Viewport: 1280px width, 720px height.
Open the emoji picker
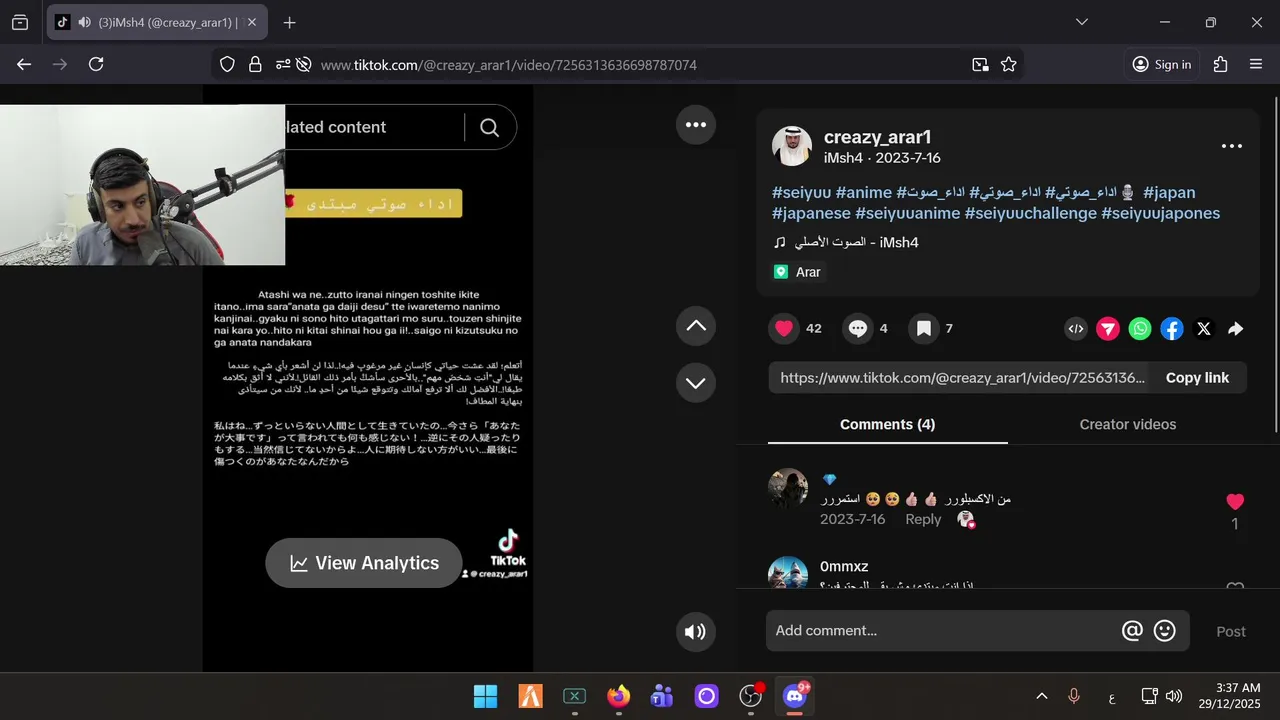(x=1165, y=631)
